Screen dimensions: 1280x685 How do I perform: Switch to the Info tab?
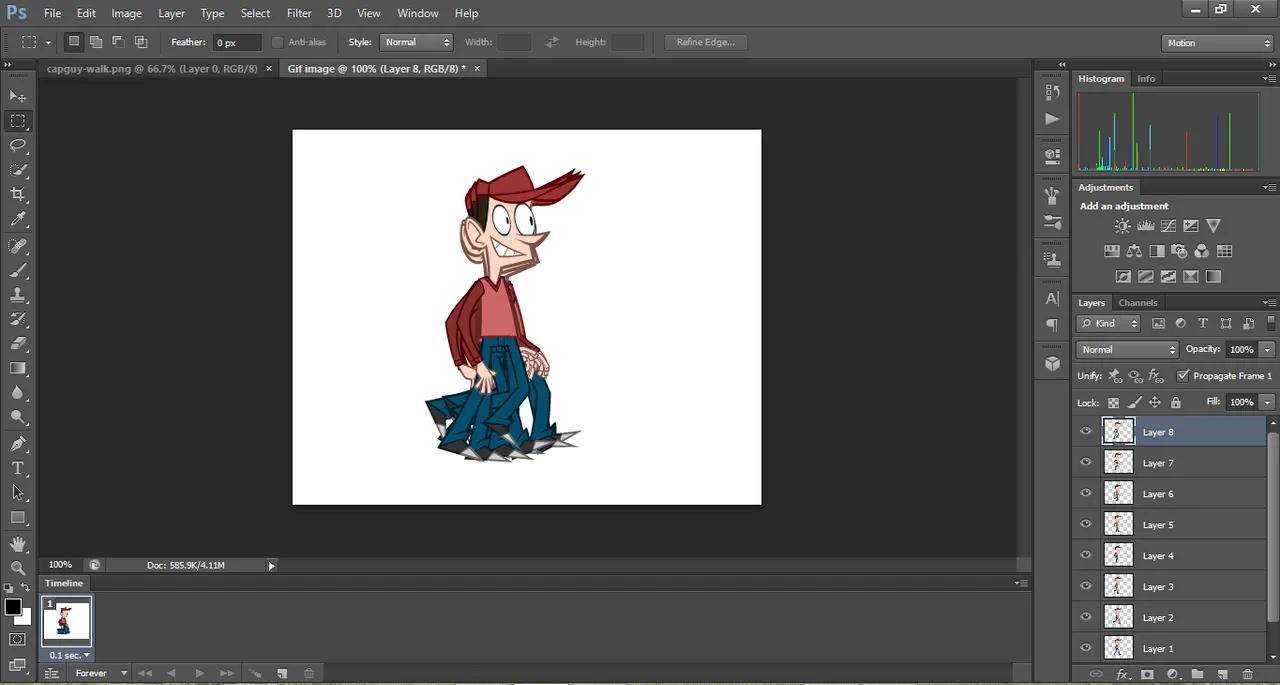(1146, 78)
